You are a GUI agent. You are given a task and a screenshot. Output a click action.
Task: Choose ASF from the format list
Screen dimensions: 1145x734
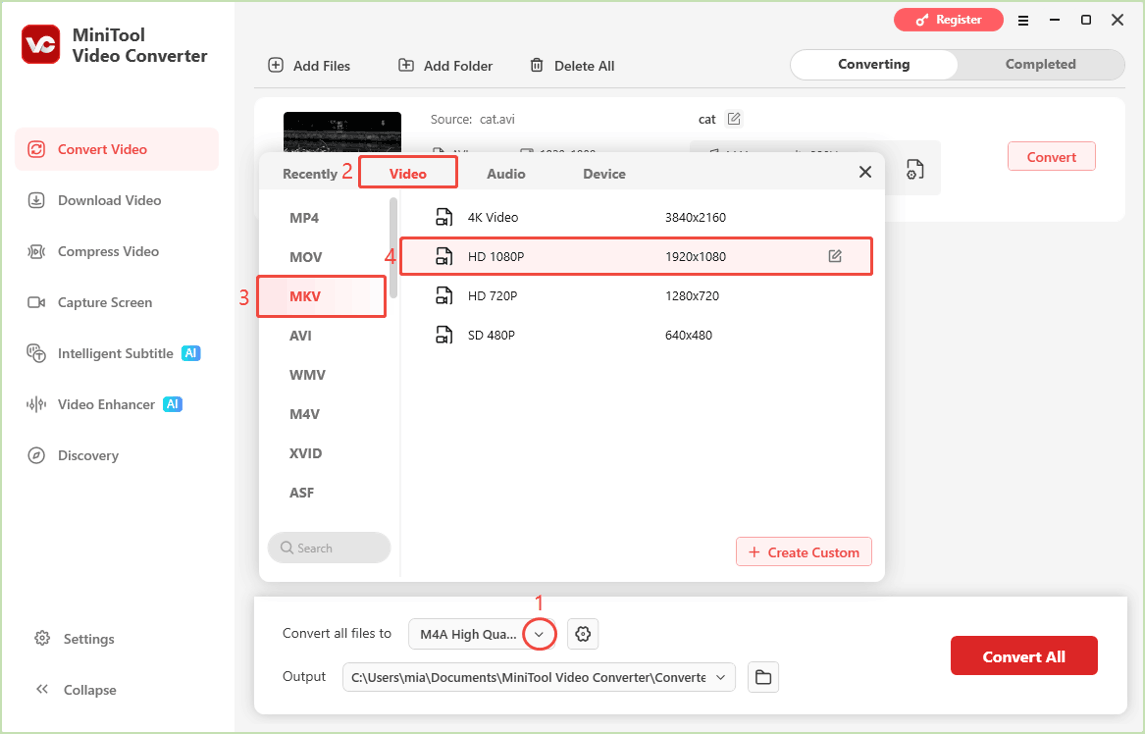point(302,493)
